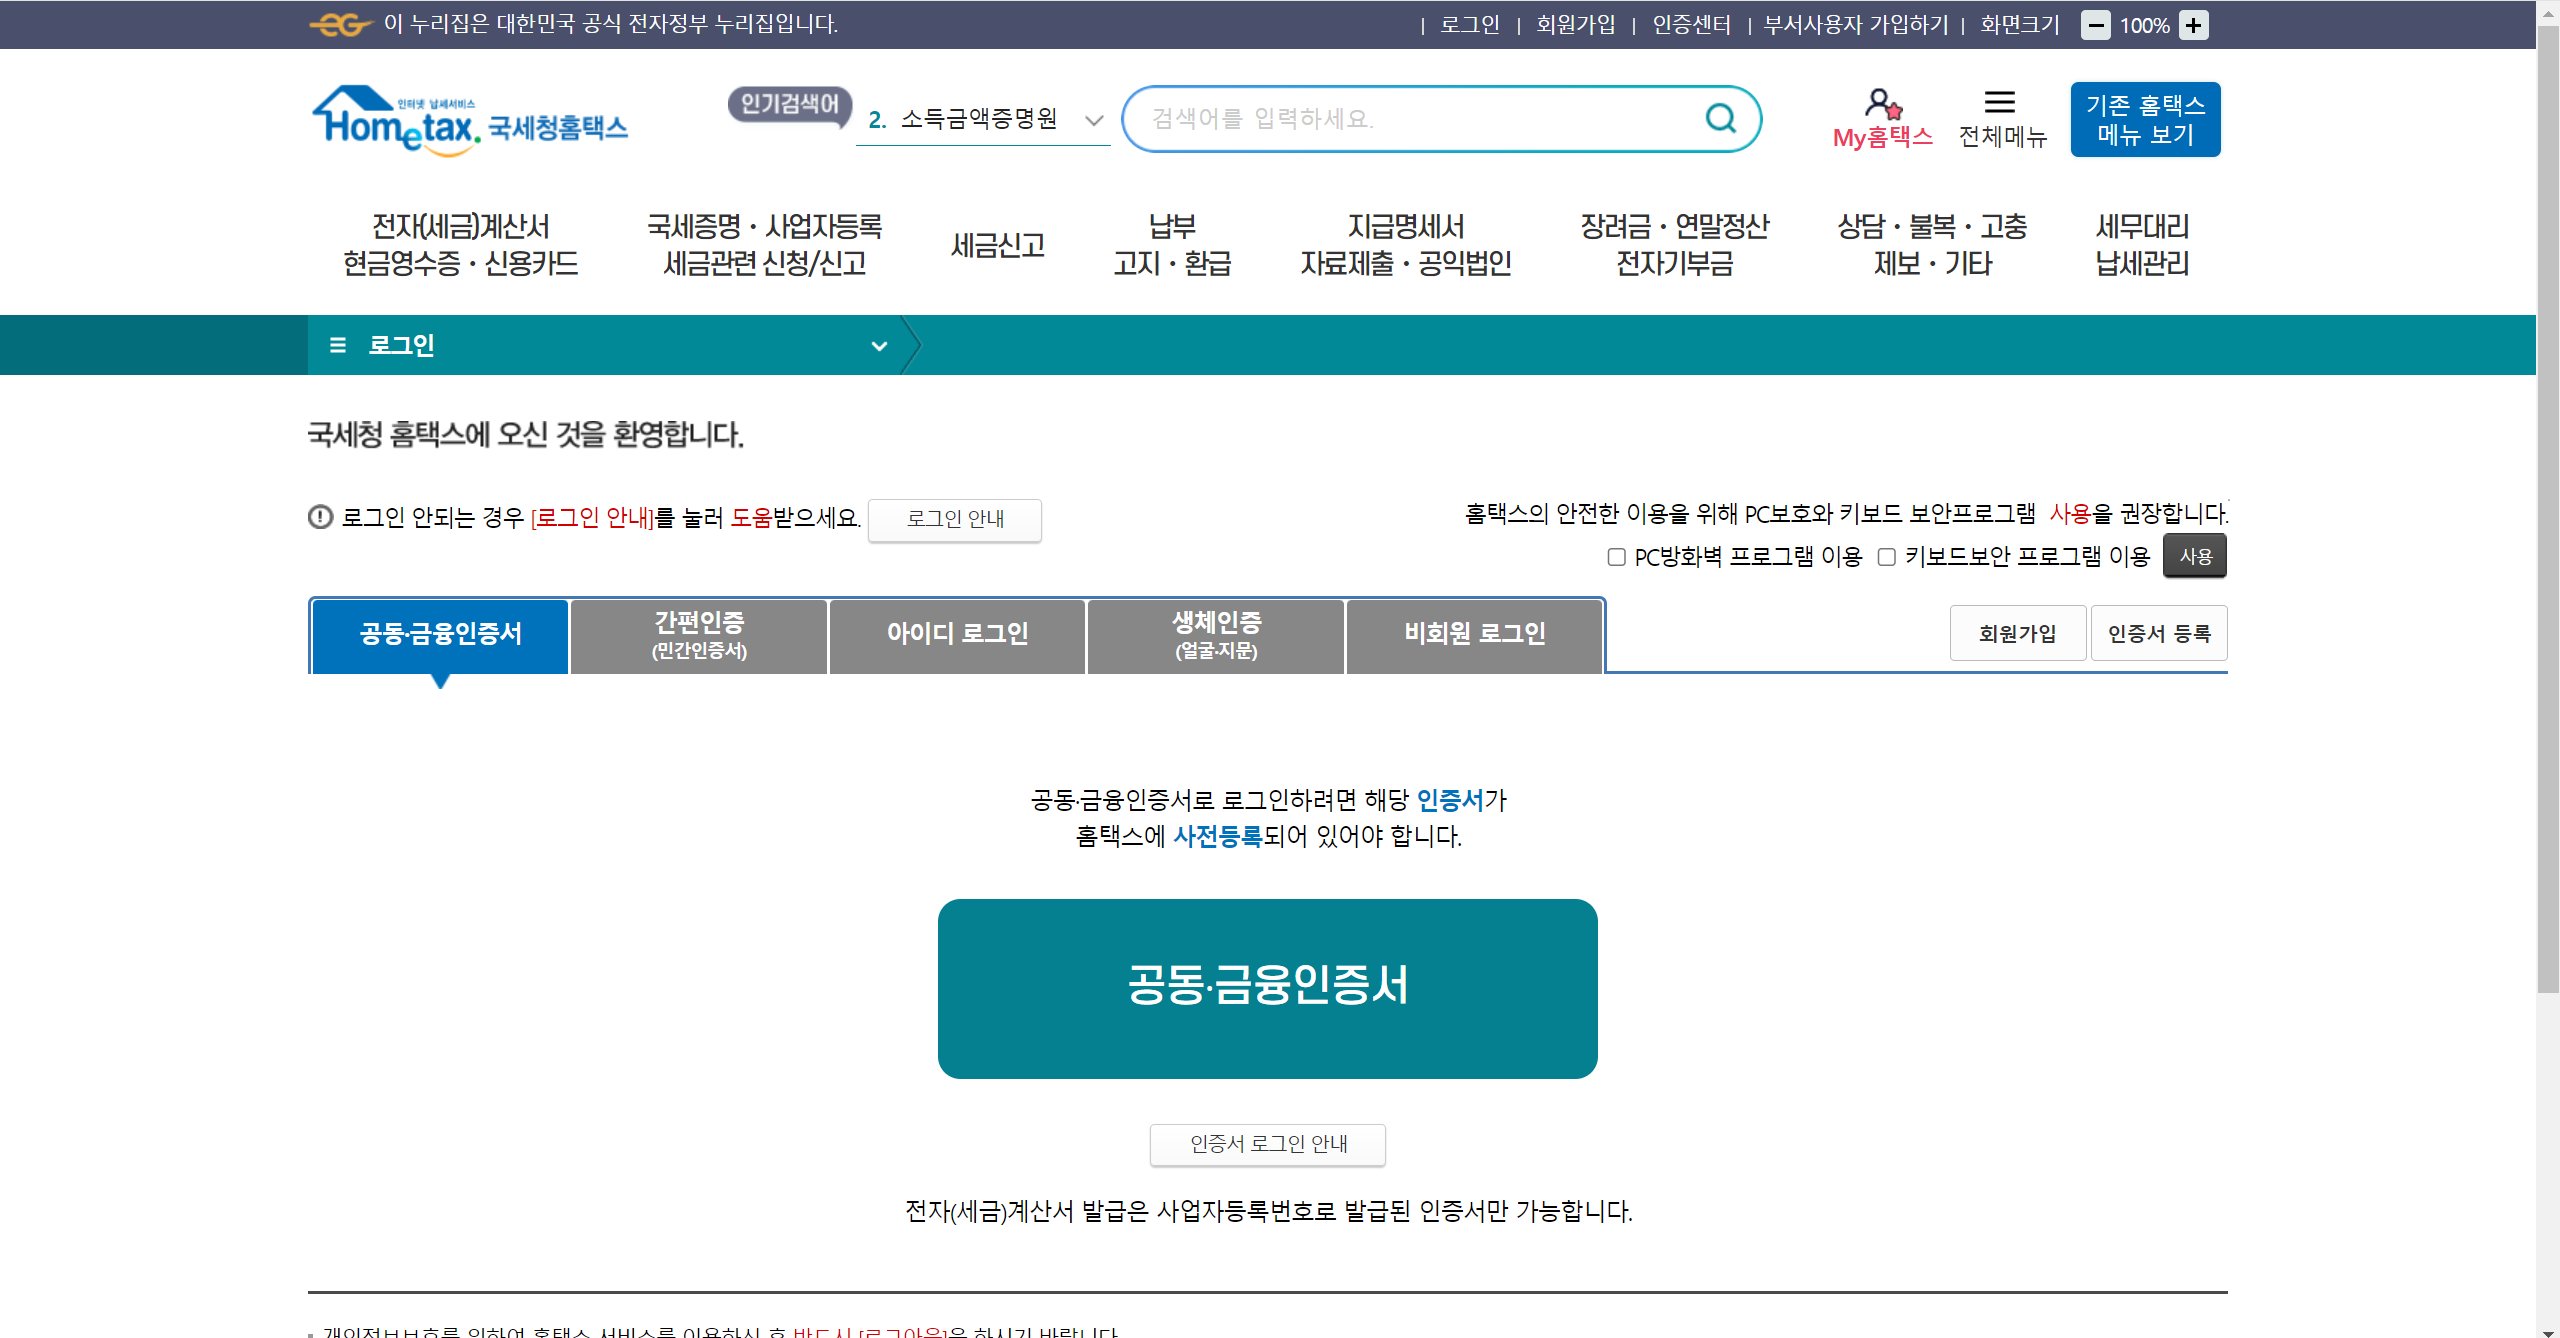Click the 로그인 안내 button

(x=954, y=519)
